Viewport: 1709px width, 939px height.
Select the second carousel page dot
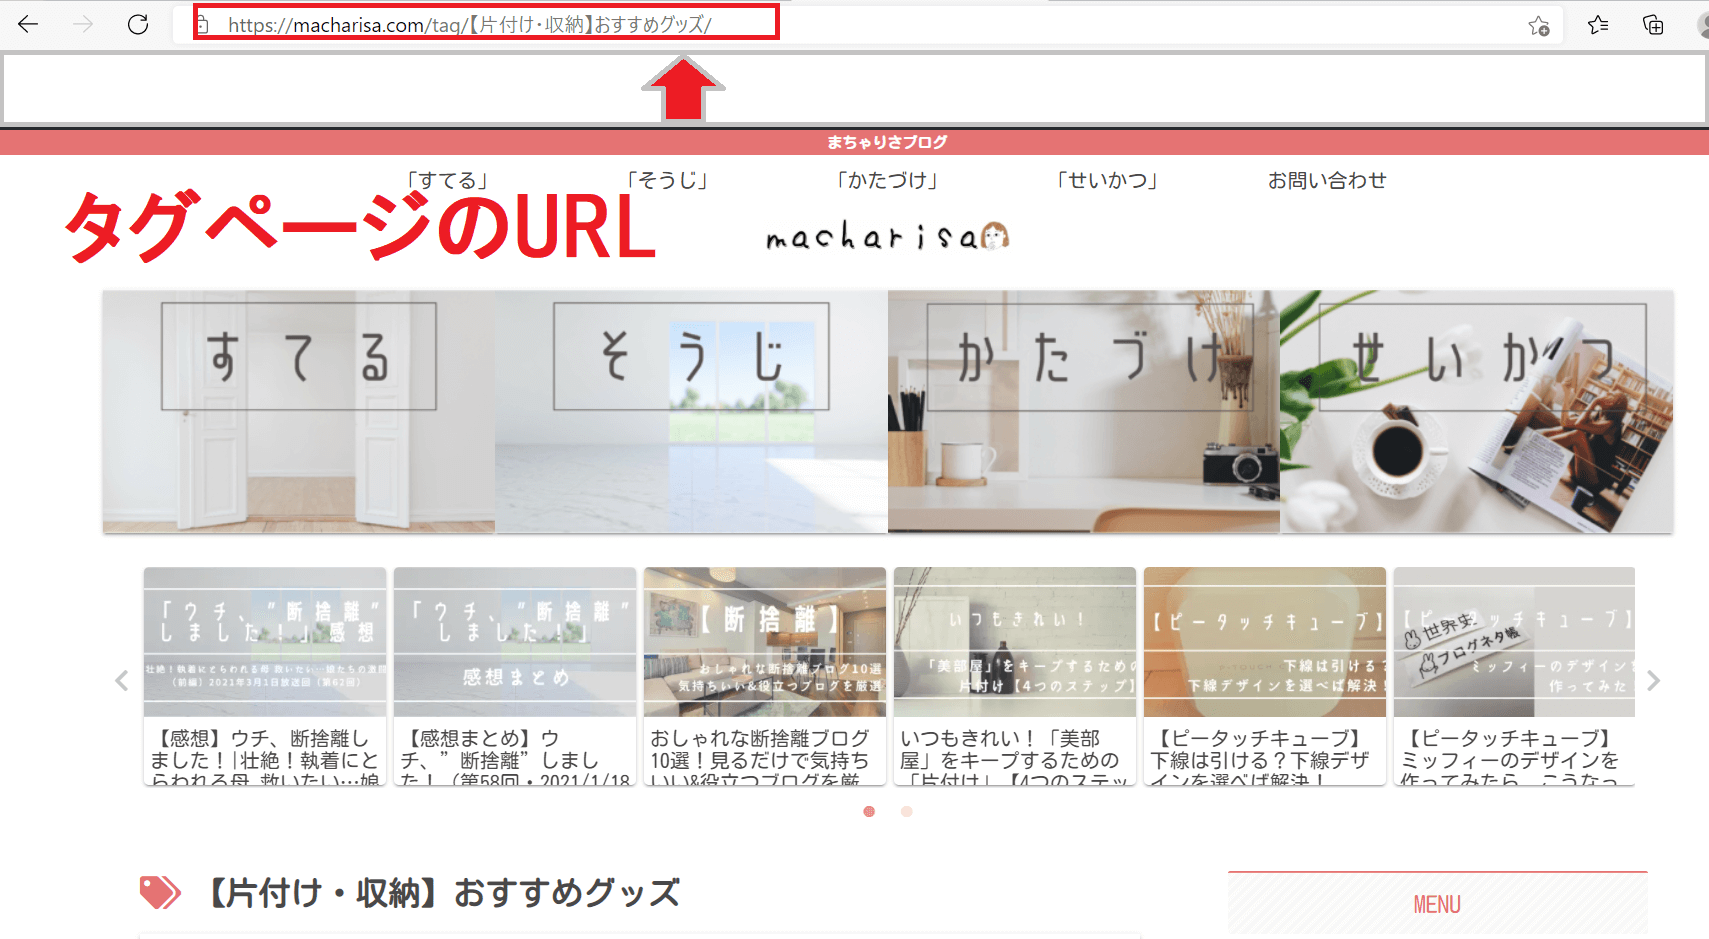coord(906,811)
